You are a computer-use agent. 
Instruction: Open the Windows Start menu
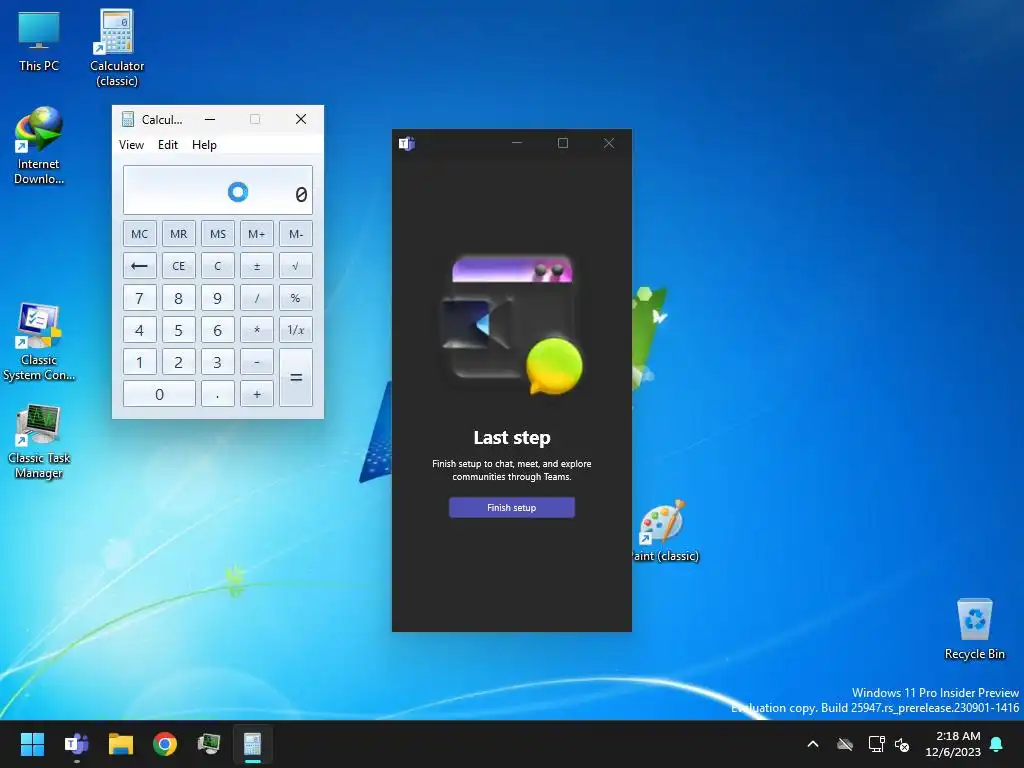tap(32, 744)
